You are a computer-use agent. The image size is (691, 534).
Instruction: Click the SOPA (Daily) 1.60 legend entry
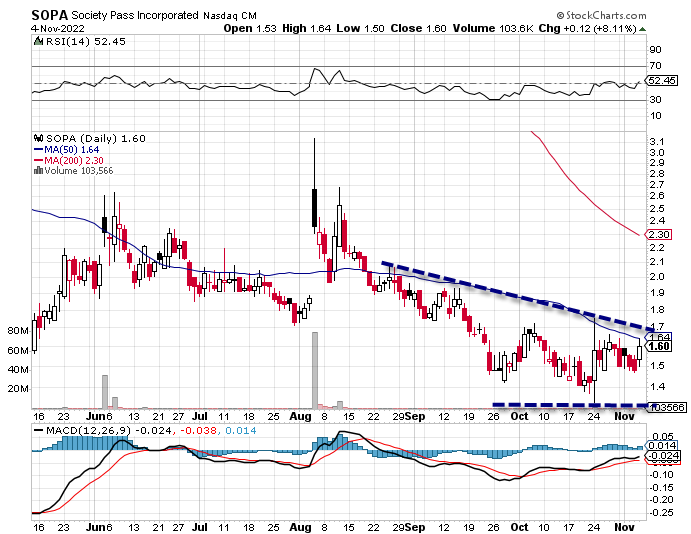[96, 138]
